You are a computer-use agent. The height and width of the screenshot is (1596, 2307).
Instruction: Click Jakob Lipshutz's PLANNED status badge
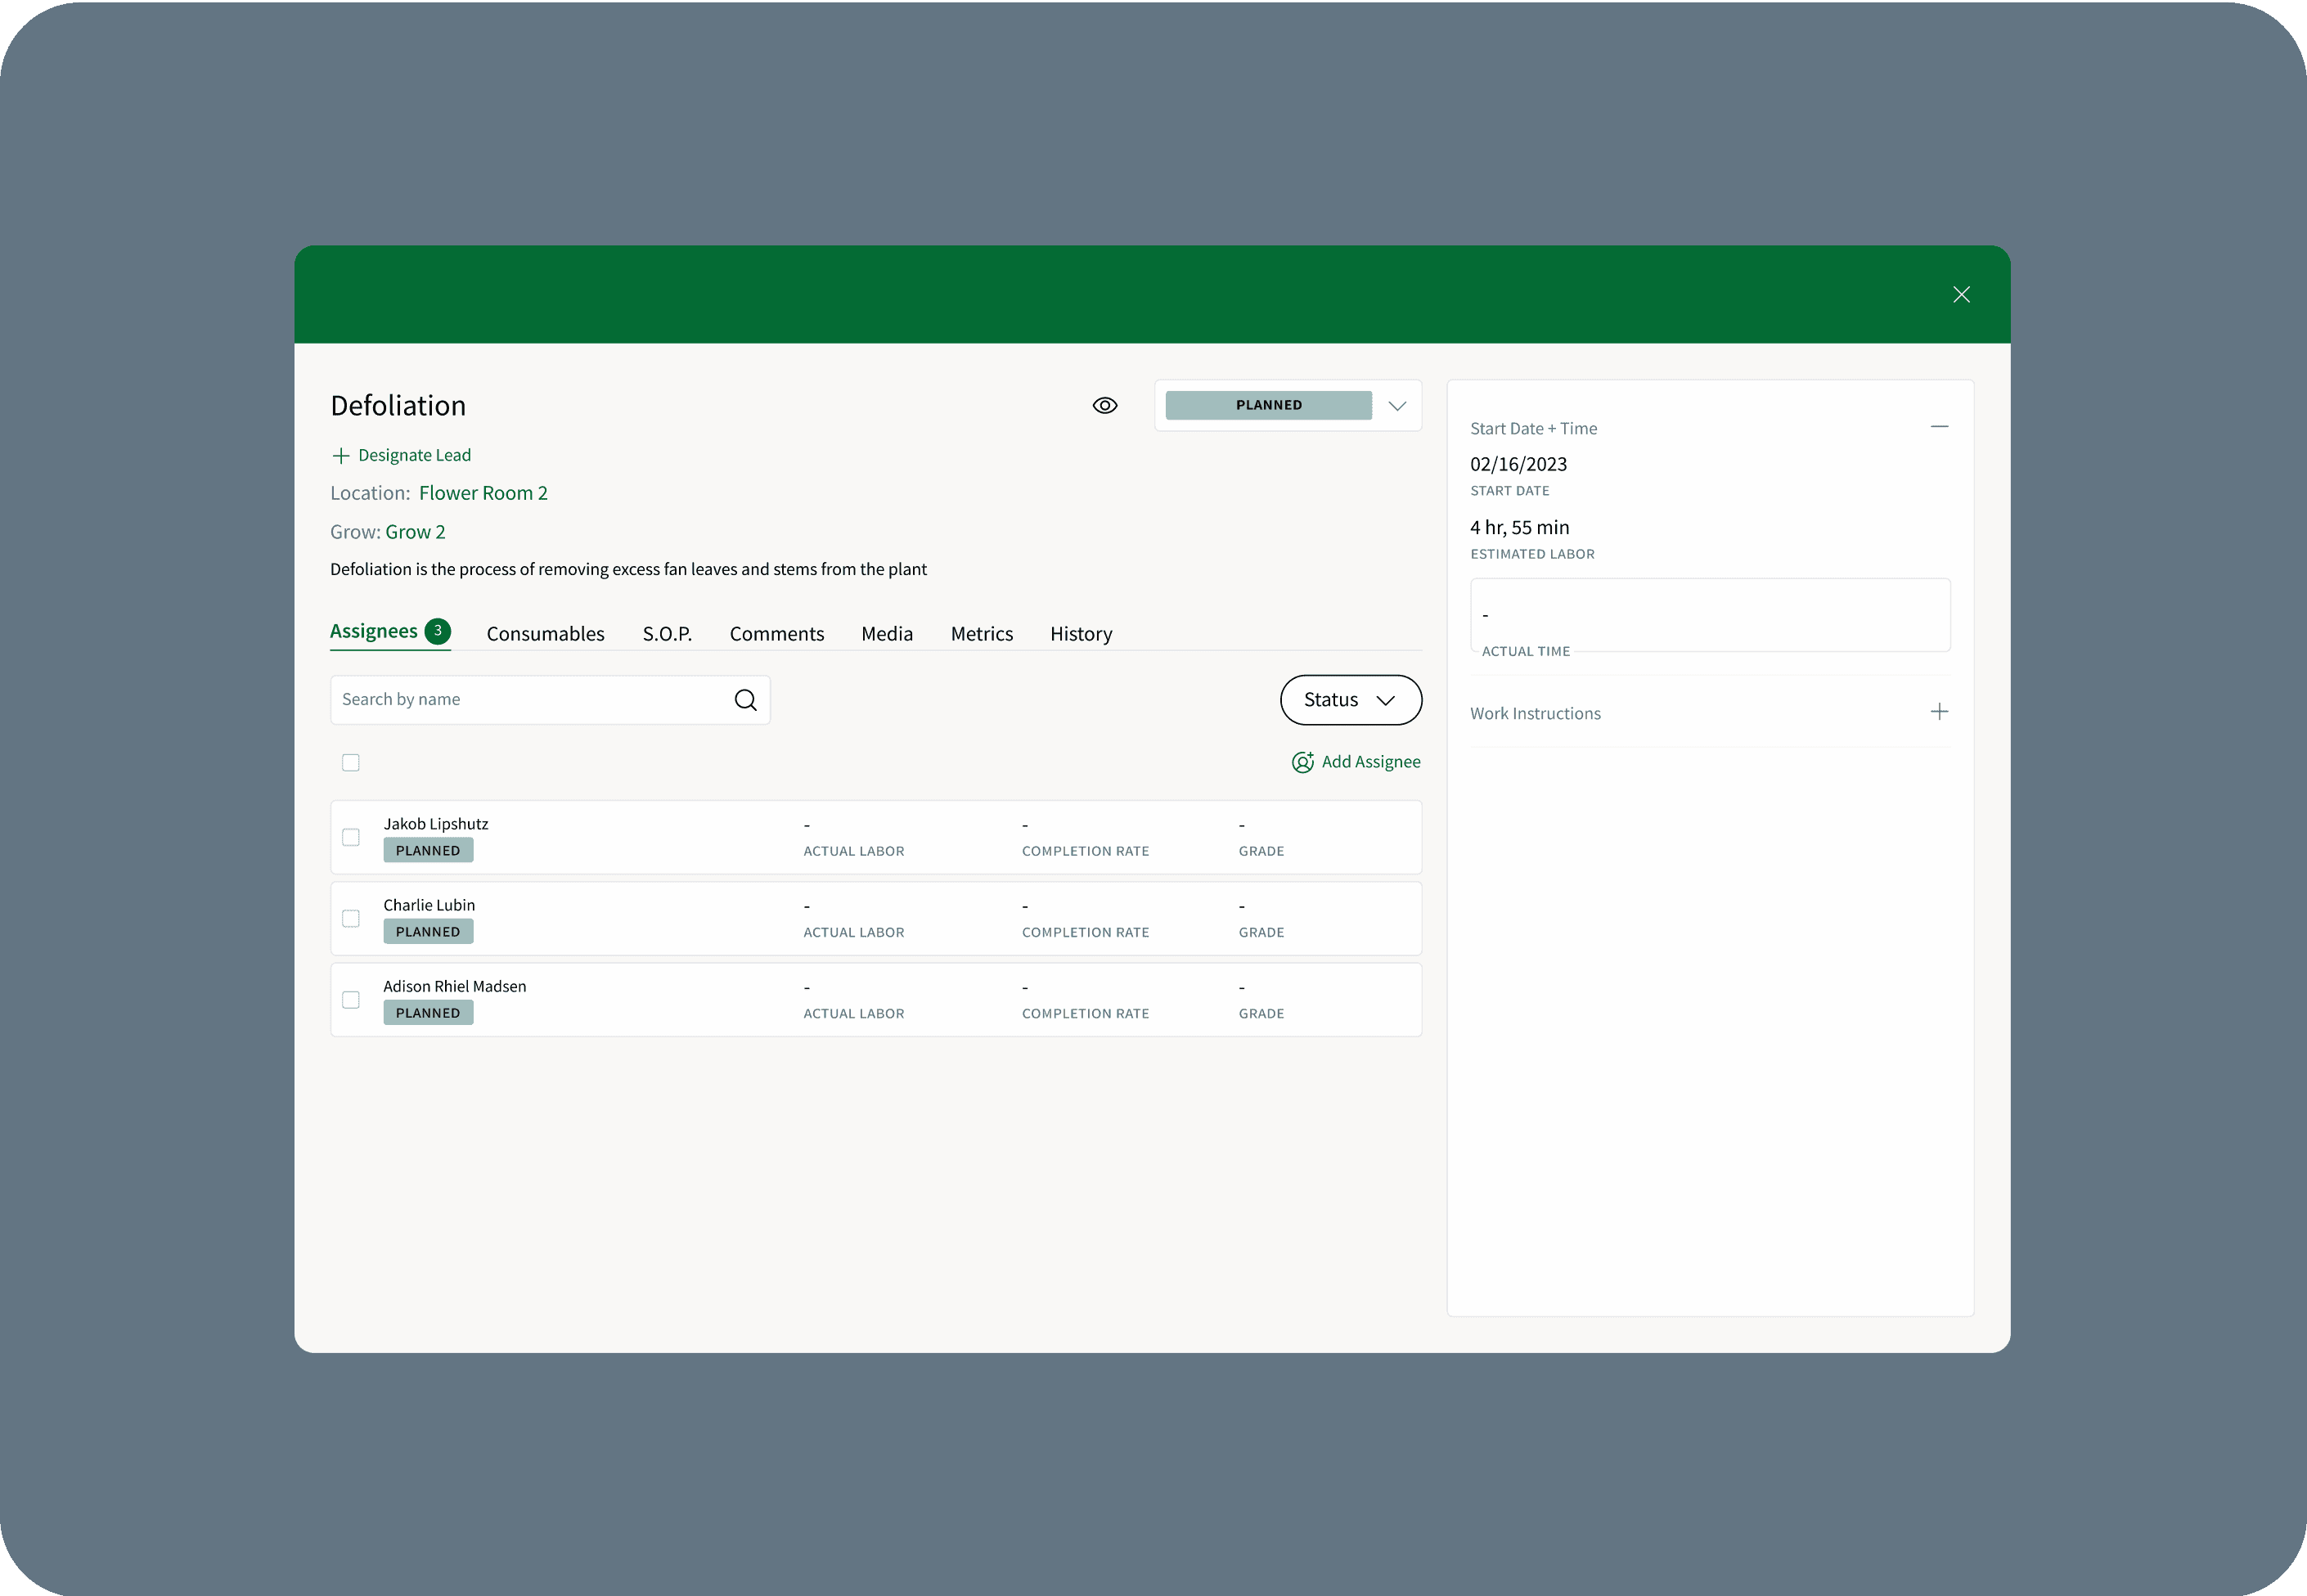(x=428, y=850)
